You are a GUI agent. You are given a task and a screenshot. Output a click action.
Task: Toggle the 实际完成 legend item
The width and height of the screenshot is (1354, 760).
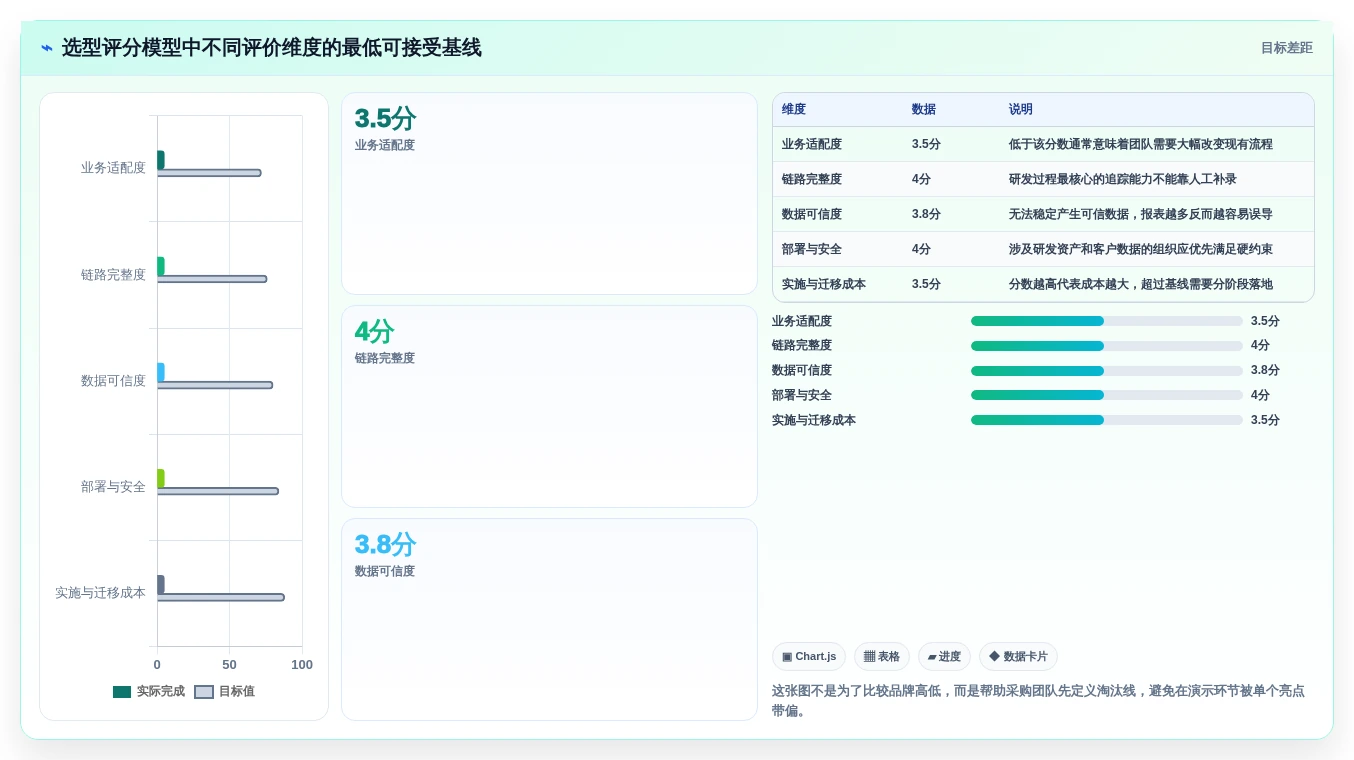coord(149,691)
